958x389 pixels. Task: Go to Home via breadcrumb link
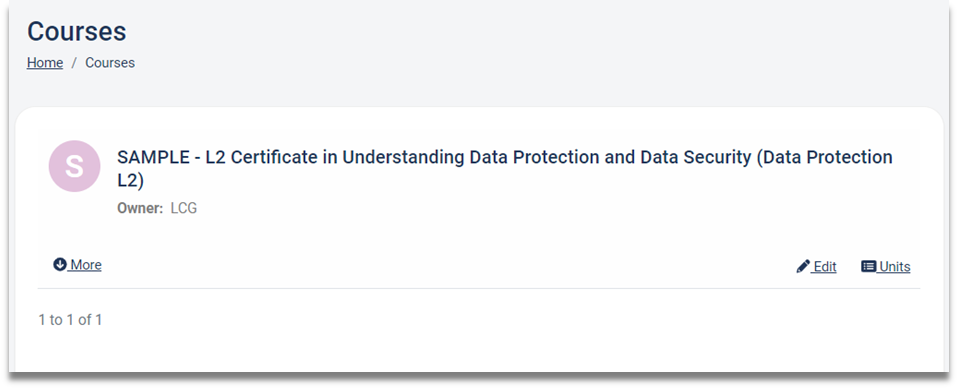[45, 63]
